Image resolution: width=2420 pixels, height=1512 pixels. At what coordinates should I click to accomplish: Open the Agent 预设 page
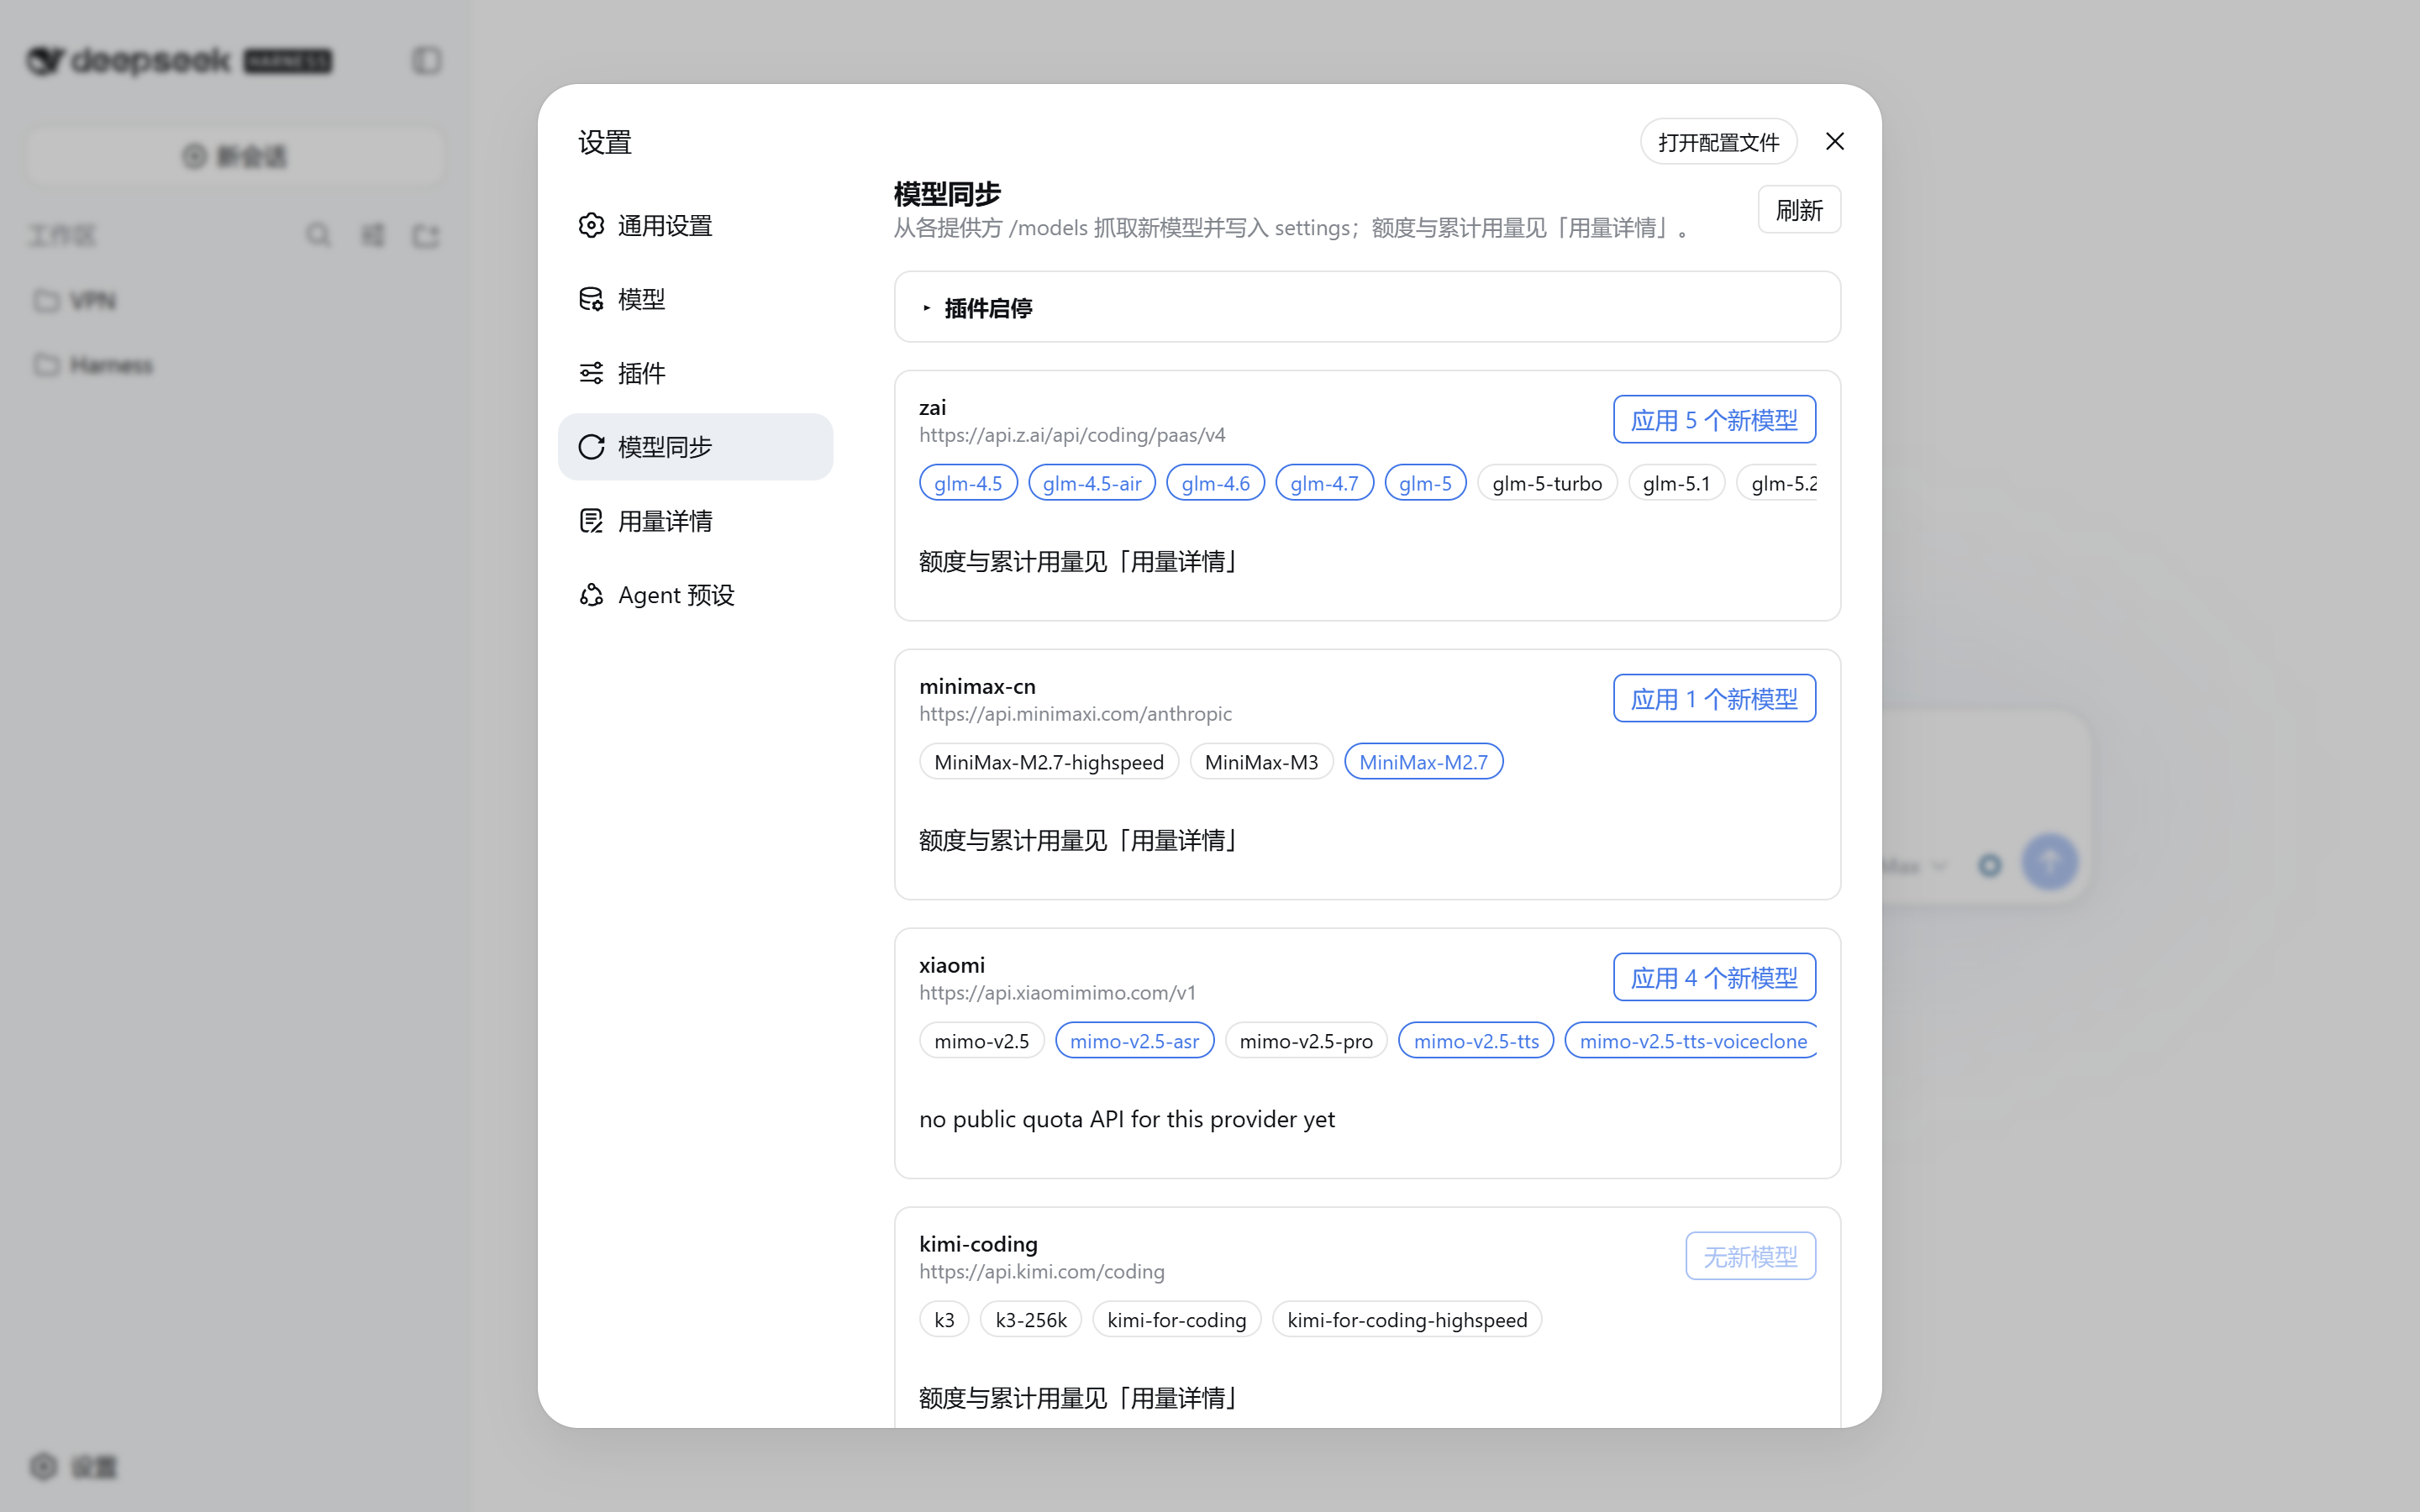point(696,595)
